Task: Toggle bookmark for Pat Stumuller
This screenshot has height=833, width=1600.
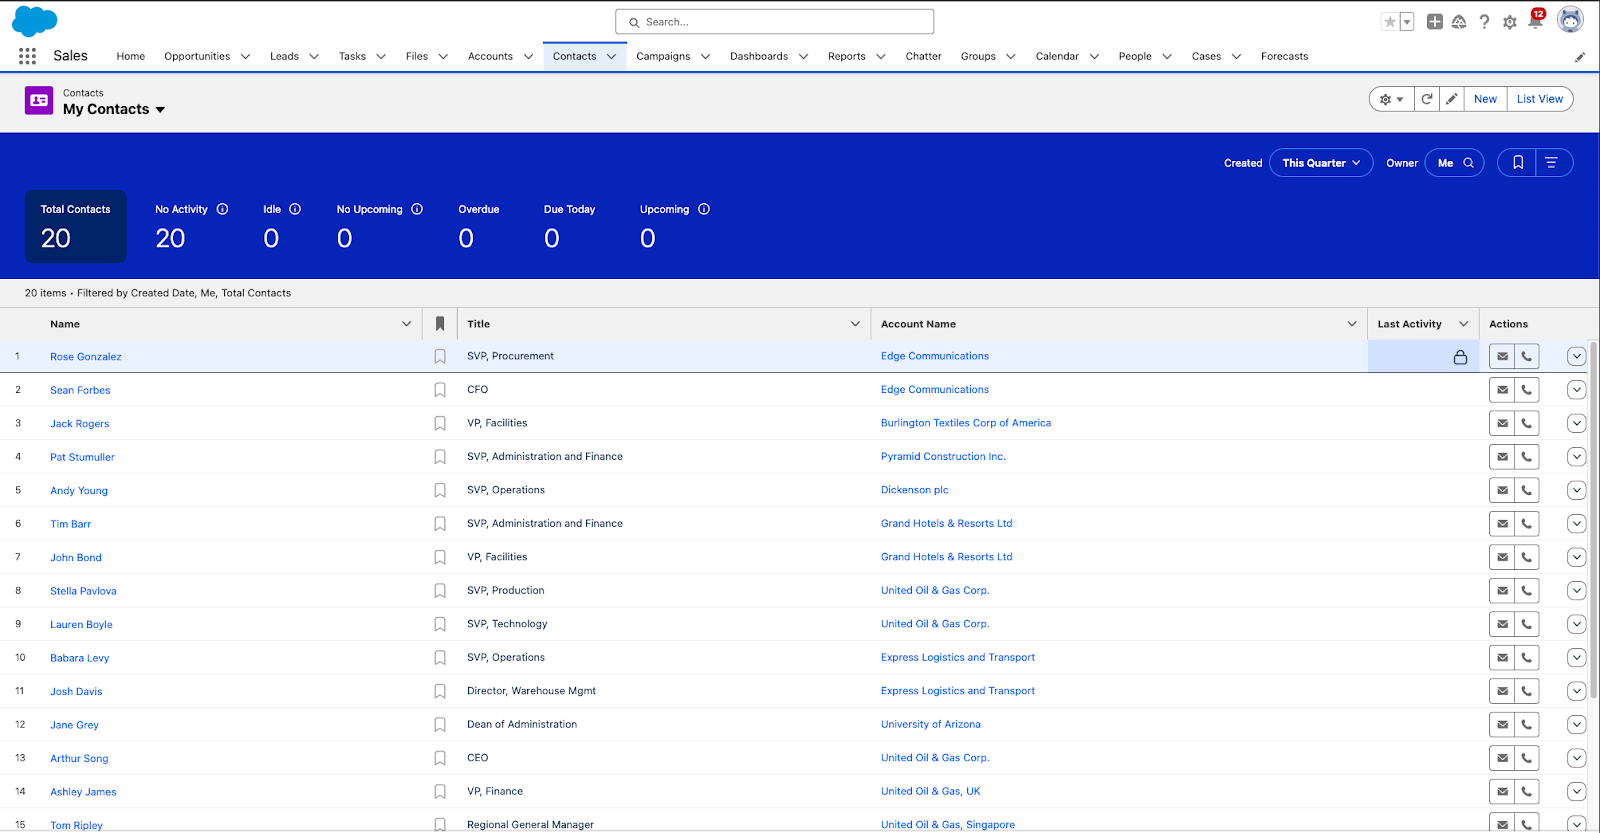Action: pos(440,457)
